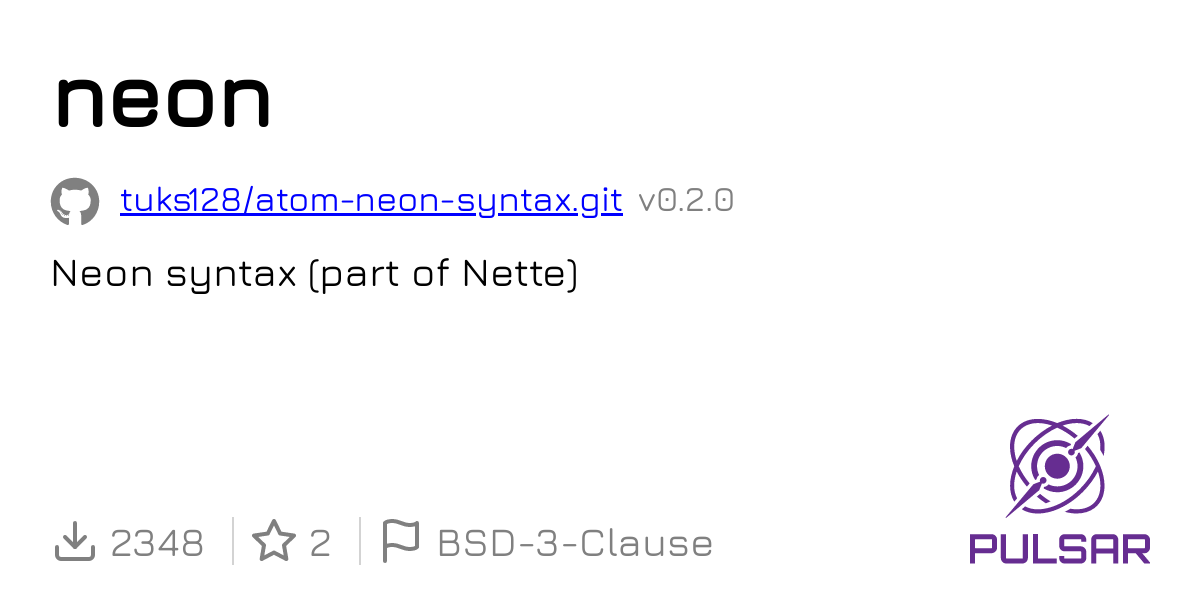The height and width of the screenshot is (600, 1200).
Task: Click the GitHub octocat icon
Action: (75, 202)
